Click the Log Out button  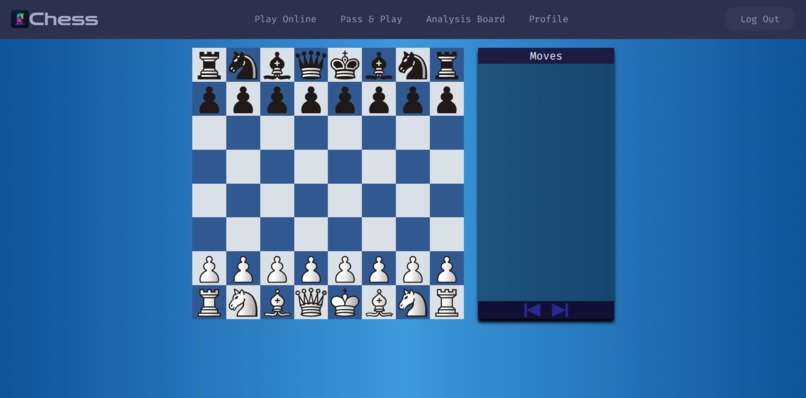(x=760, y=19)
